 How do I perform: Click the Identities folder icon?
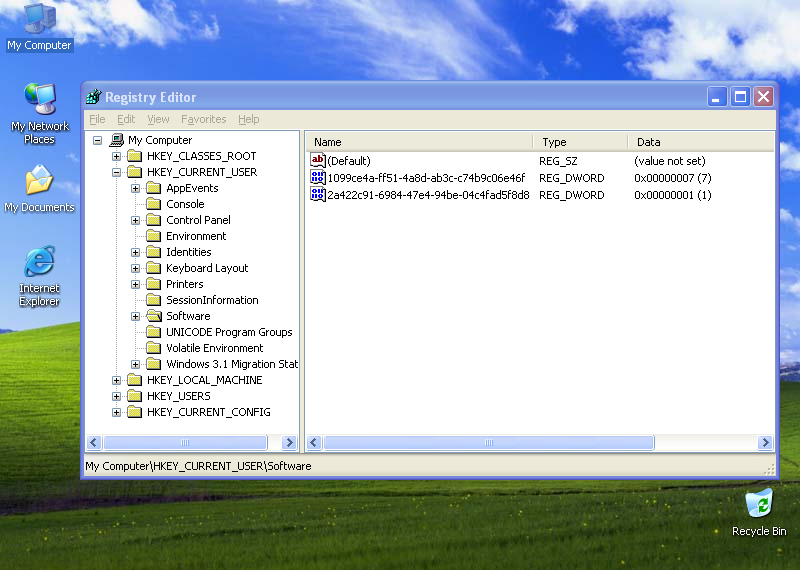click(x=154, y=252)
